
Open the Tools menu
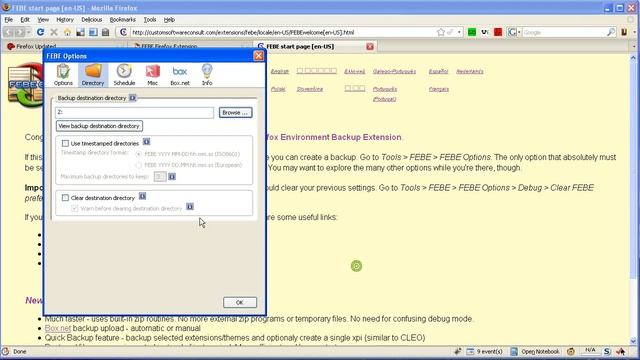(150, 20)
